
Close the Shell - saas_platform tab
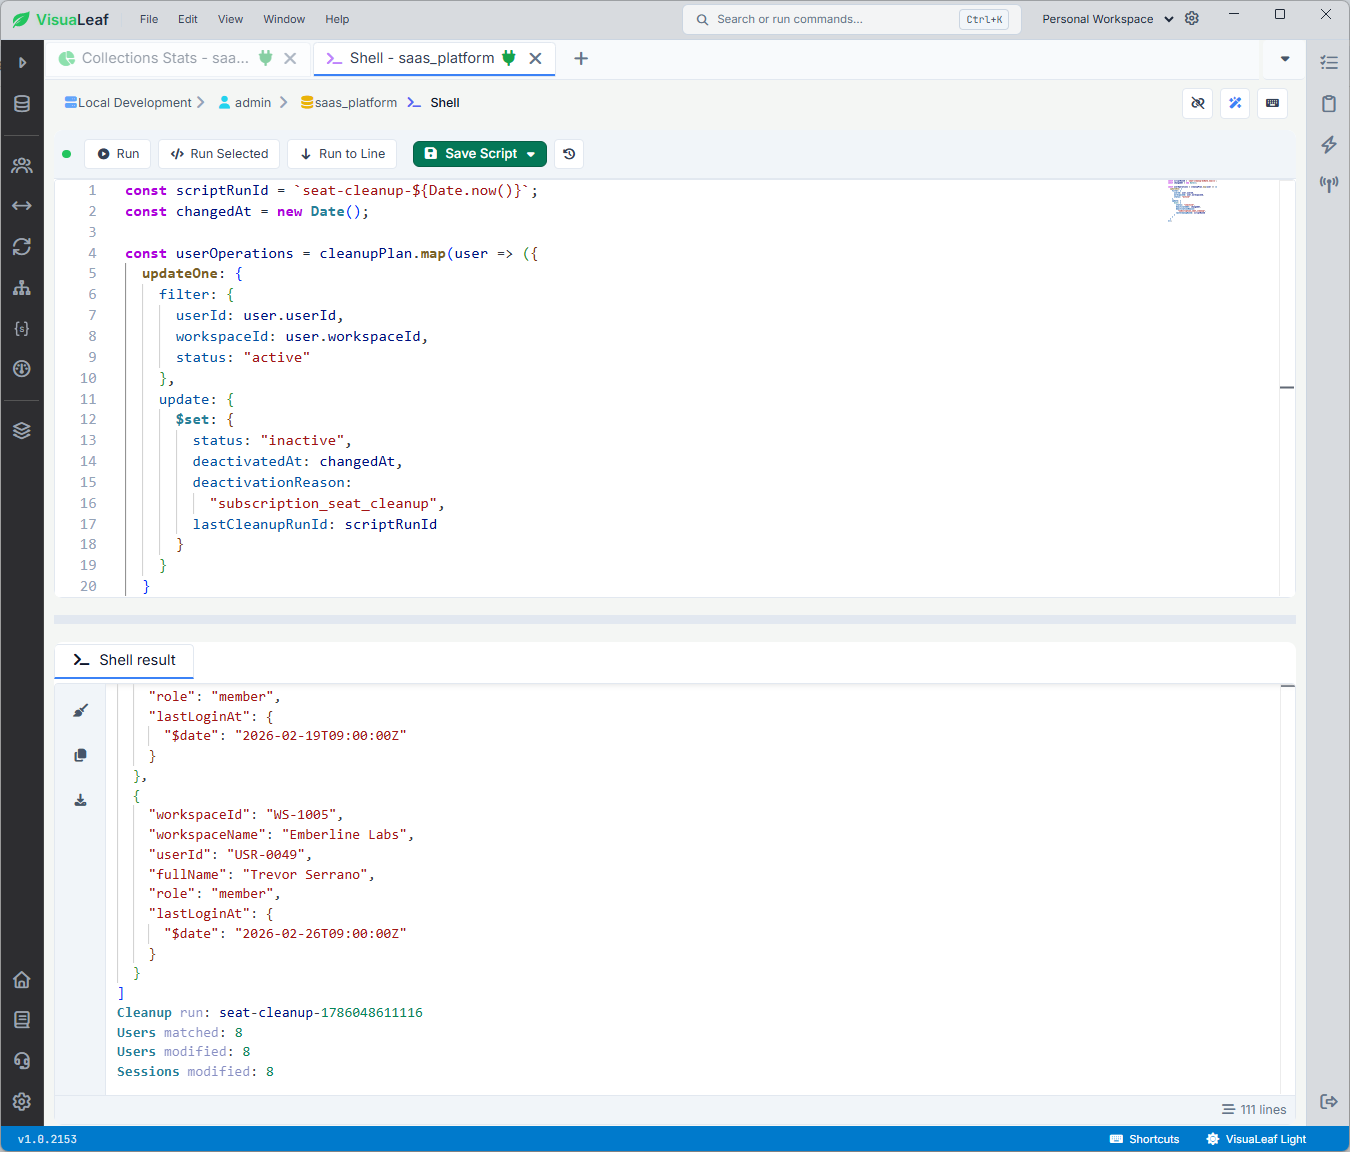pyautogui.click(x=535, y=58)
